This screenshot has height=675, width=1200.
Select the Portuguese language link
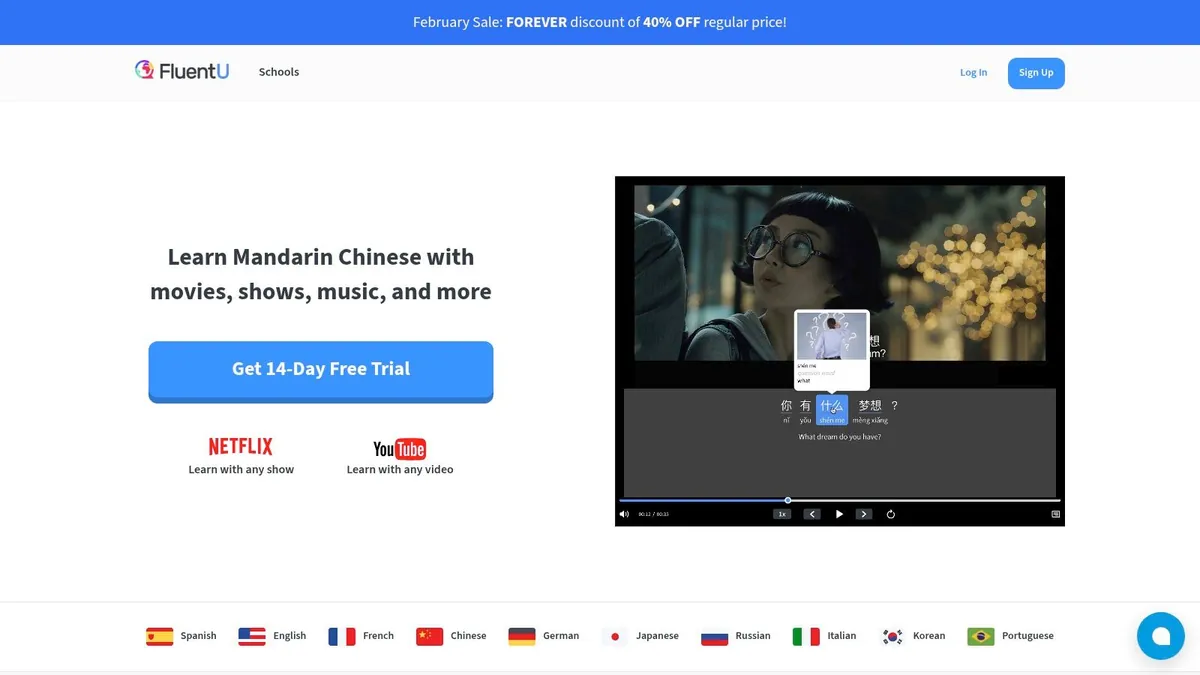tap(1028, 636)
